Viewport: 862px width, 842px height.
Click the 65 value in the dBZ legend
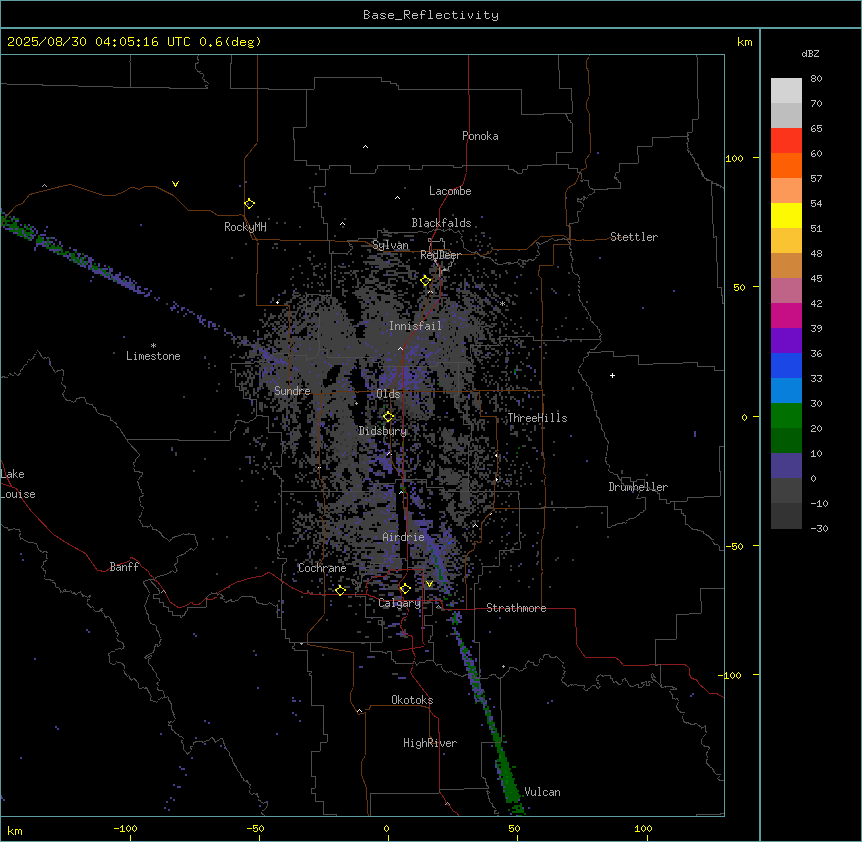click(816, 129)
